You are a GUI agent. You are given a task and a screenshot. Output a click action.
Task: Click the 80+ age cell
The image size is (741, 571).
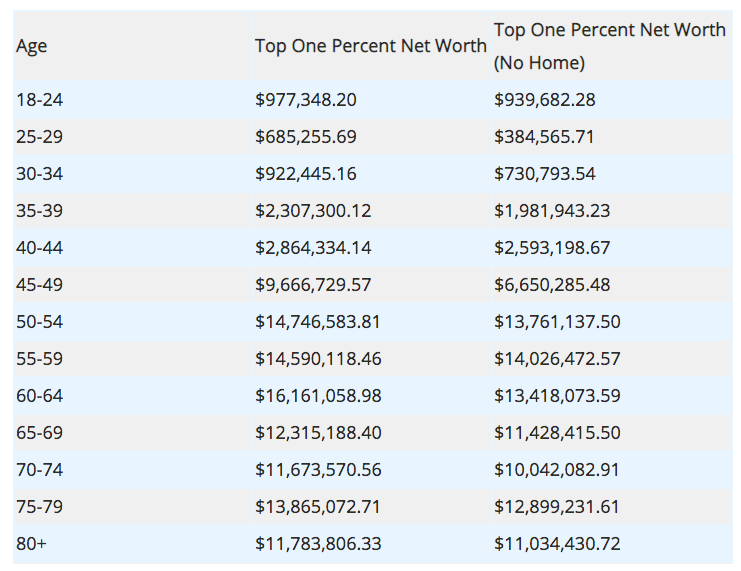click(x=30, y=544)
